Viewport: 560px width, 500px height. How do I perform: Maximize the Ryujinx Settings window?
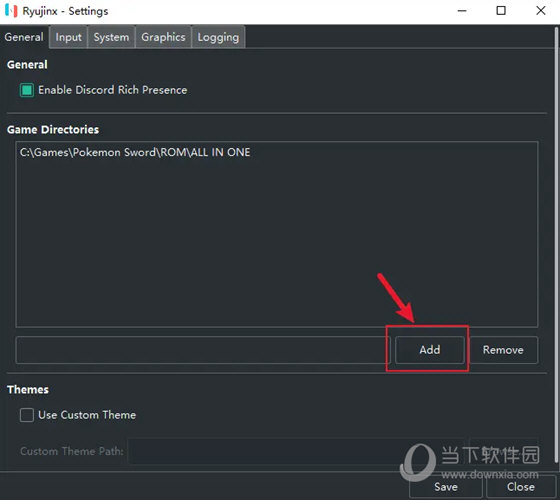(x=501, y=11)
